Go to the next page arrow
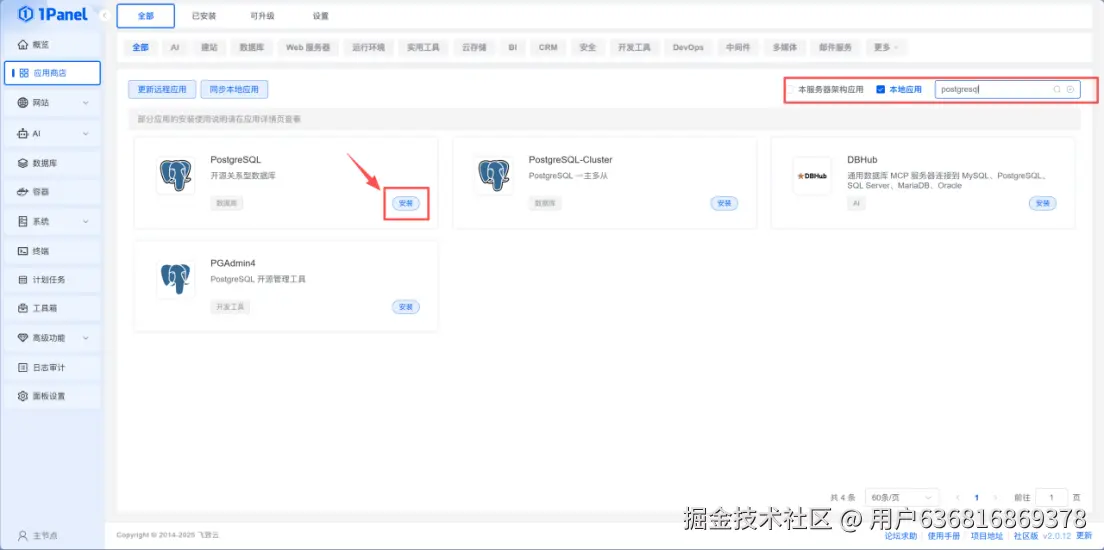Screen dimensions: 1104x550 coord(996,497)
